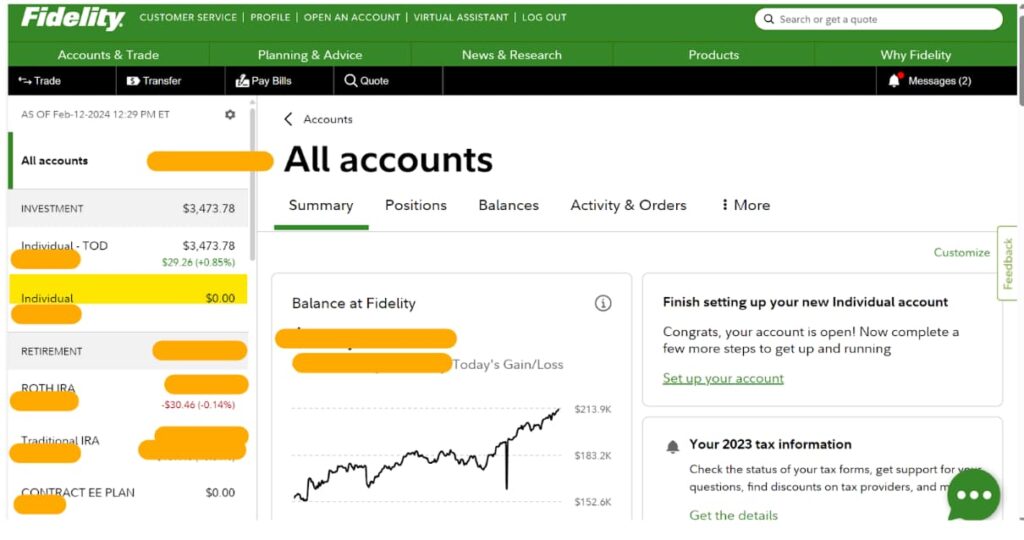Click the Accounts breadcrumb text
This screenshot has height=540, width=1024.
328,119
